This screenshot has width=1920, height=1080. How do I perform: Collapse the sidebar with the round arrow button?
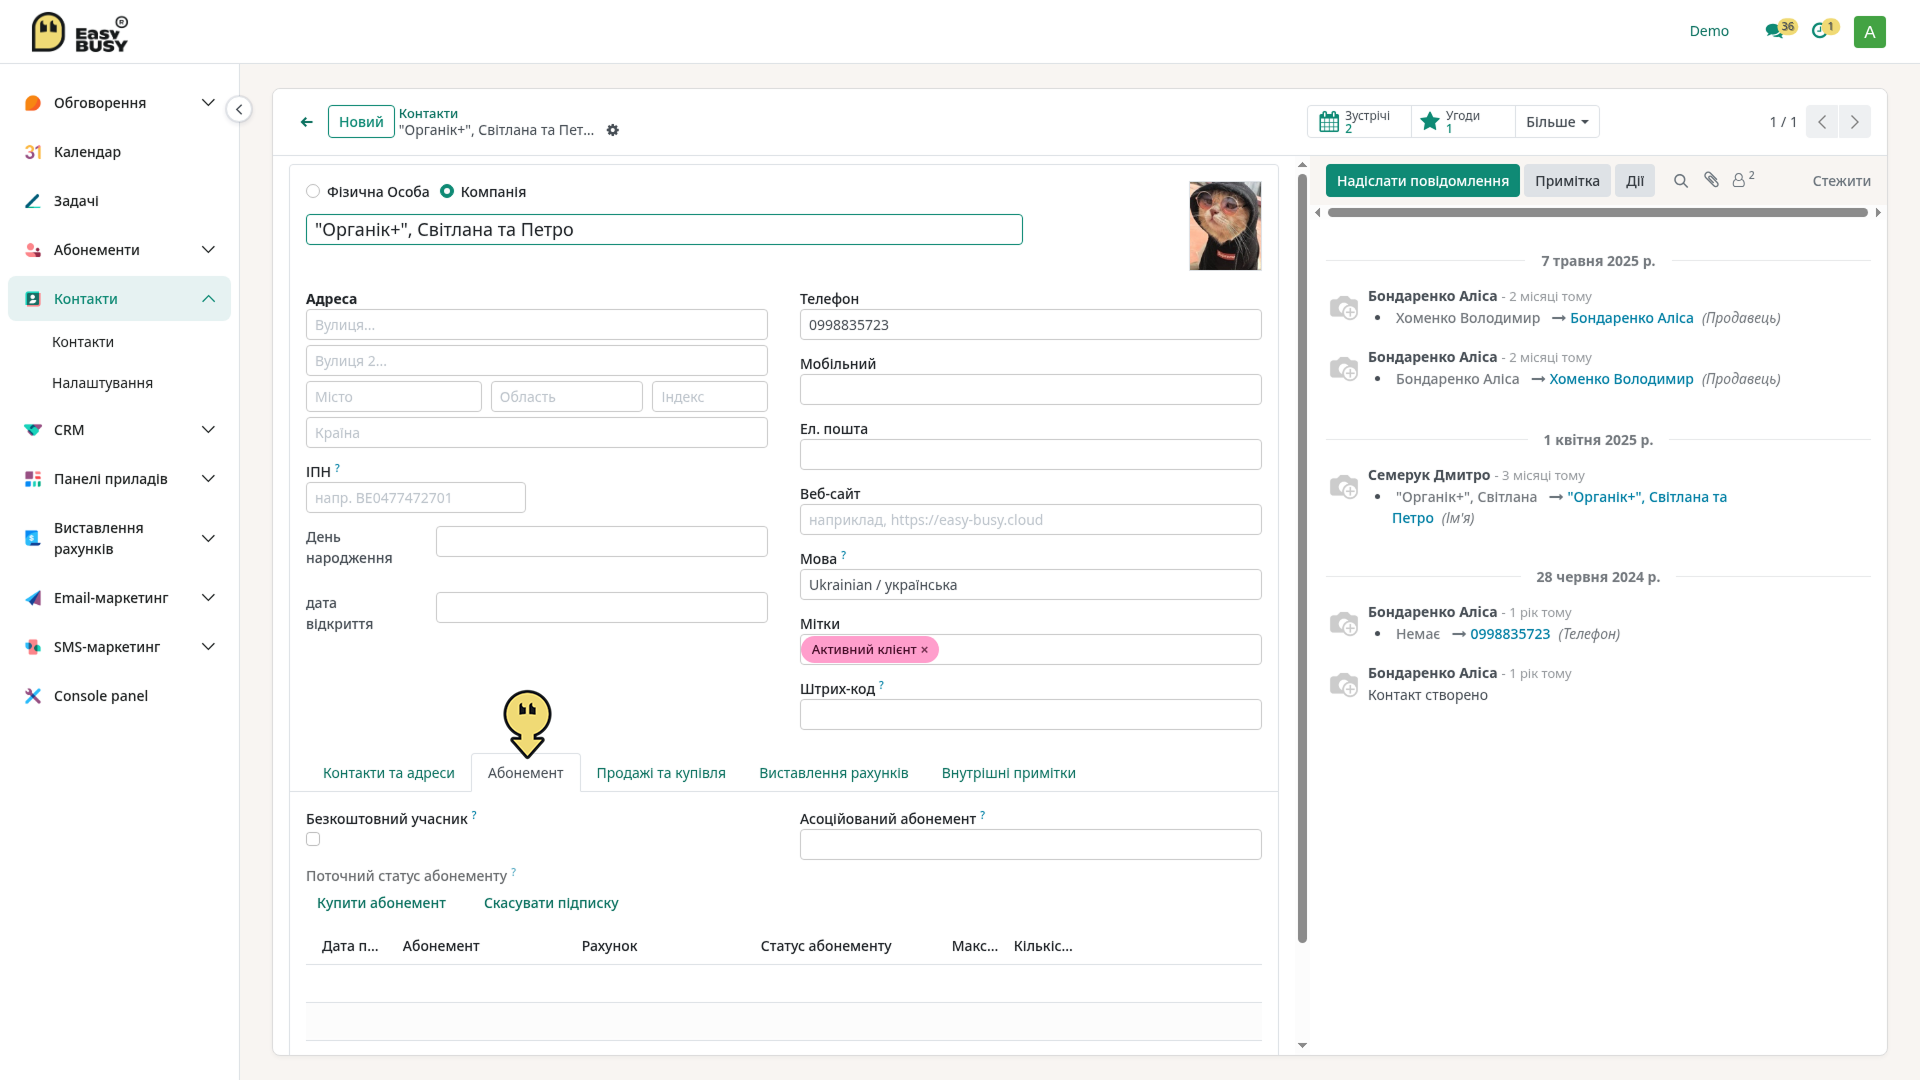[x=239, y=109]
